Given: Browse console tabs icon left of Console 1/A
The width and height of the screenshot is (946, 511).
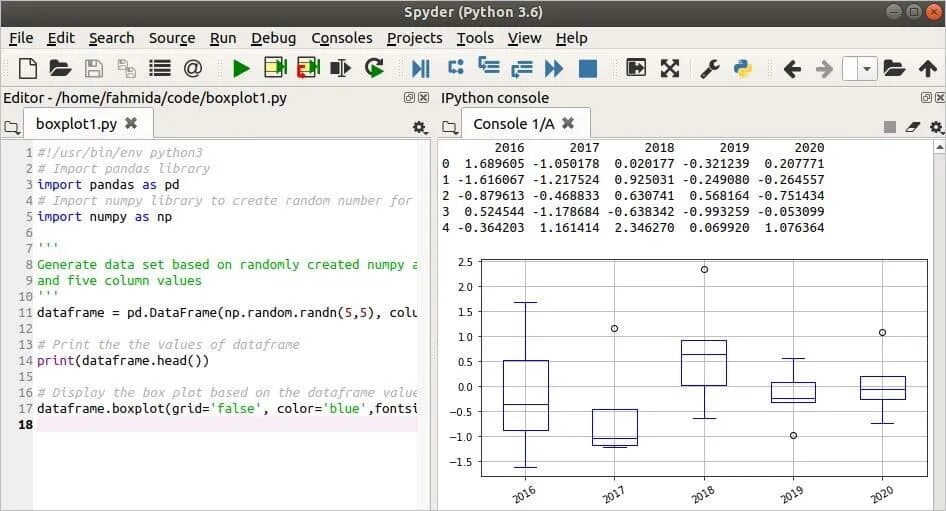Looking at the screenshot, I should click(x=449, y=127).
